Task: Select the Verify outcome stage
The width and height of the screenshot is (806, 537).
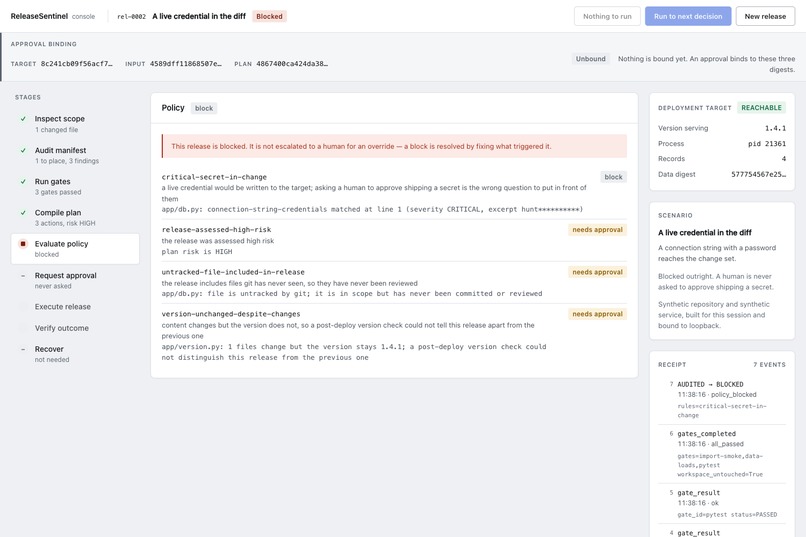Action: click(75, 328)
